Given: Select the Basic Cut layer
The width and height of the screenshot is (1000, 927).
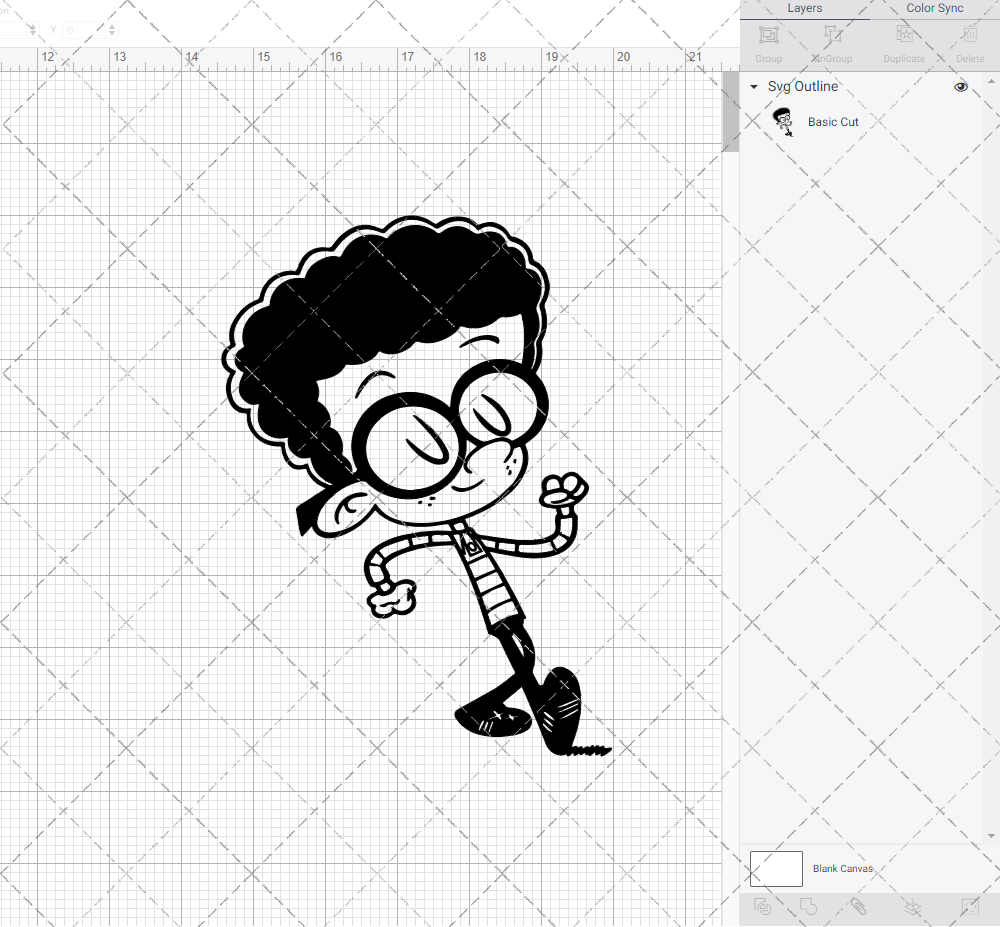Looking at the screenshot, I should (x=833, y=121).
